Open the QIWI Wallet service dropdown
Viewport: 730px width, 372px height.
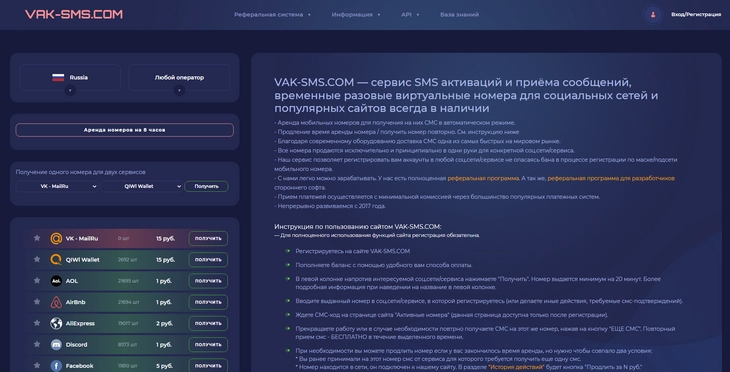[x=142, y=186]
